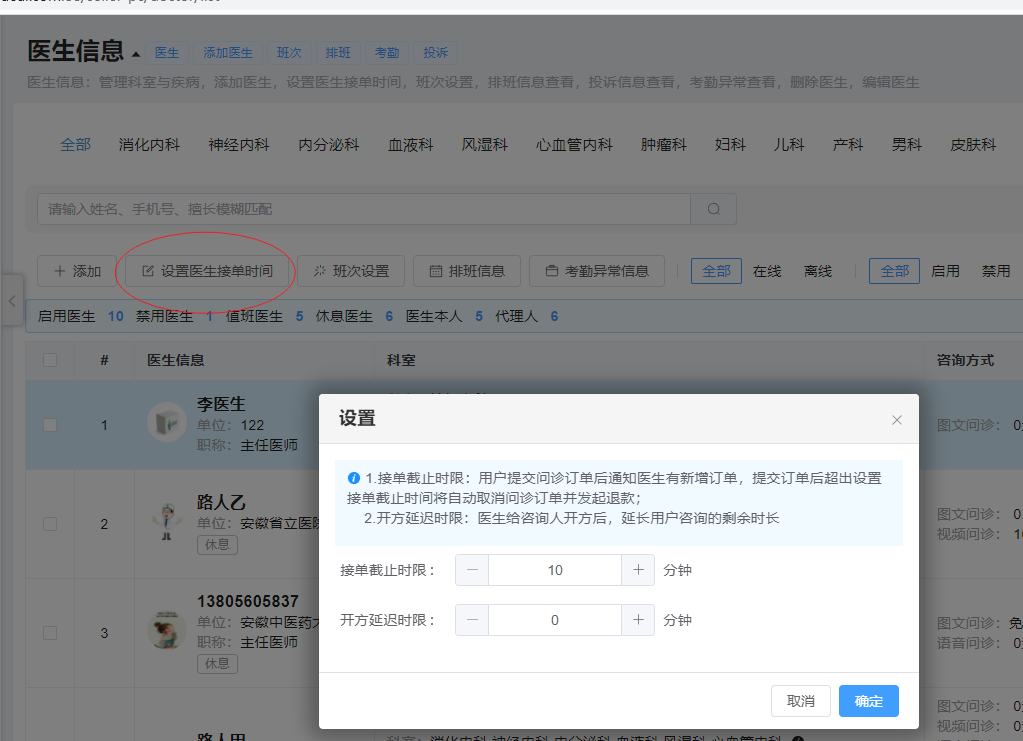
Task: Select the 肿瘤科 department tab
Action: 664,145
